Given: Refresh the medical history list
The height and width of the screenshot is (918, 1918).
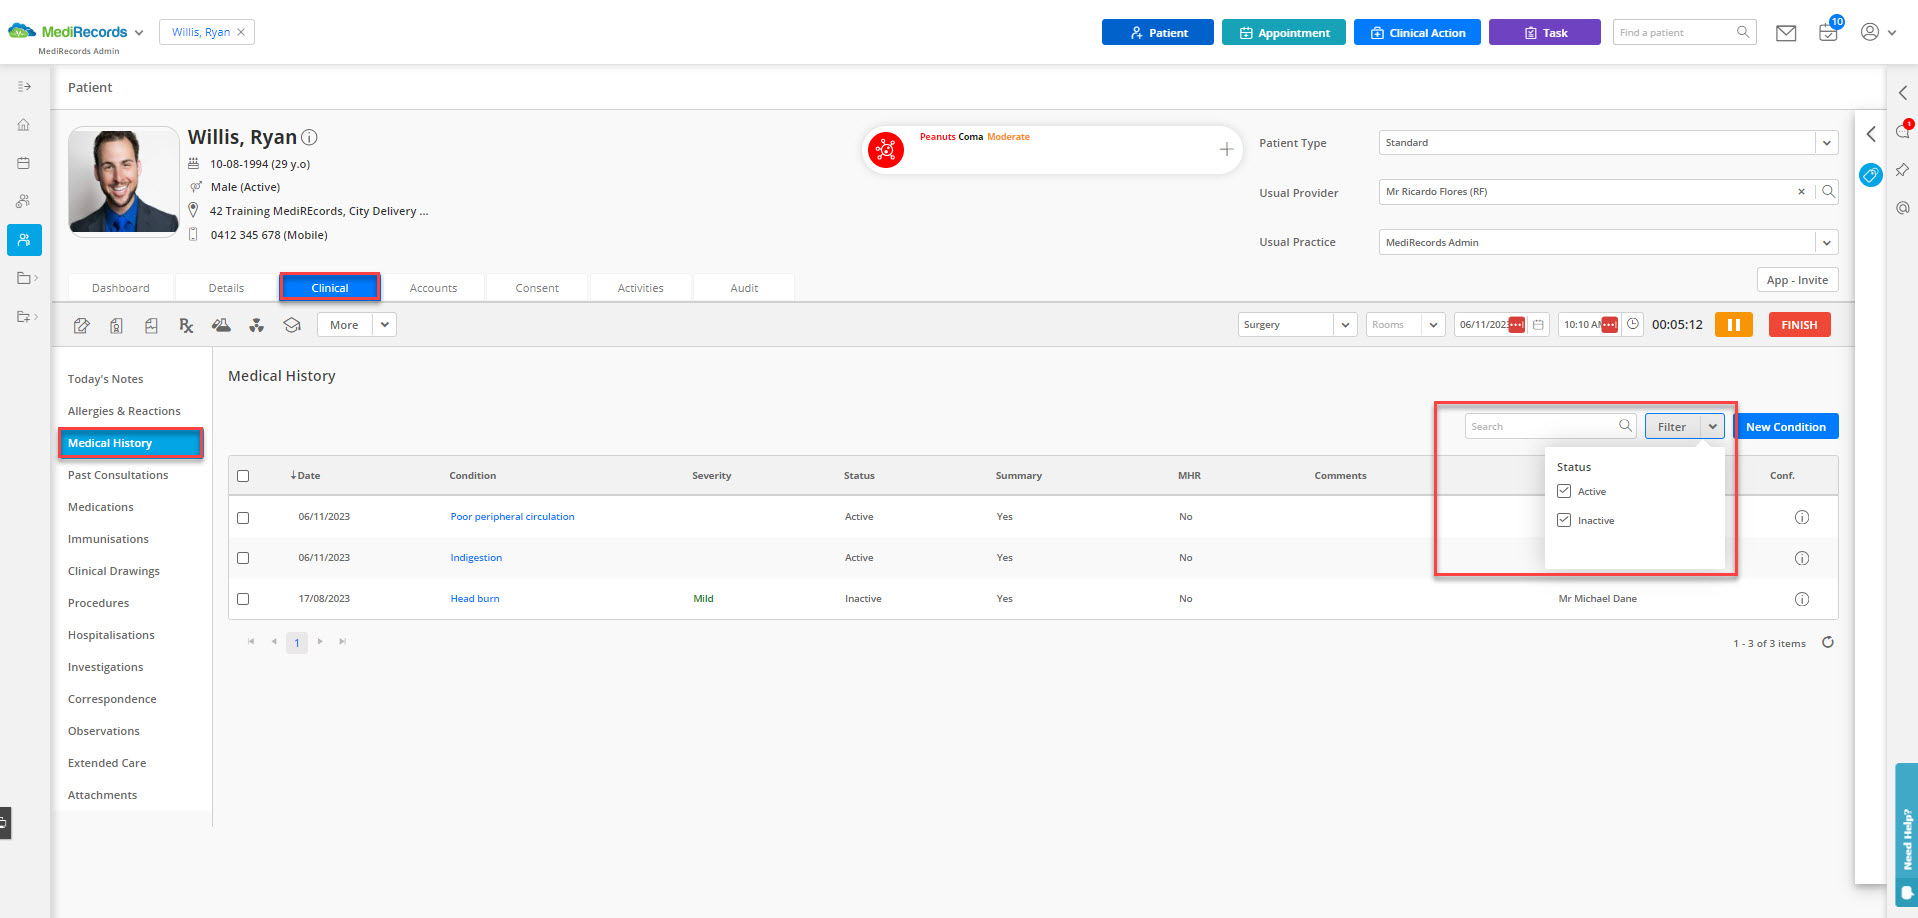Looking at the screenshot, I should click(1828, 643).
